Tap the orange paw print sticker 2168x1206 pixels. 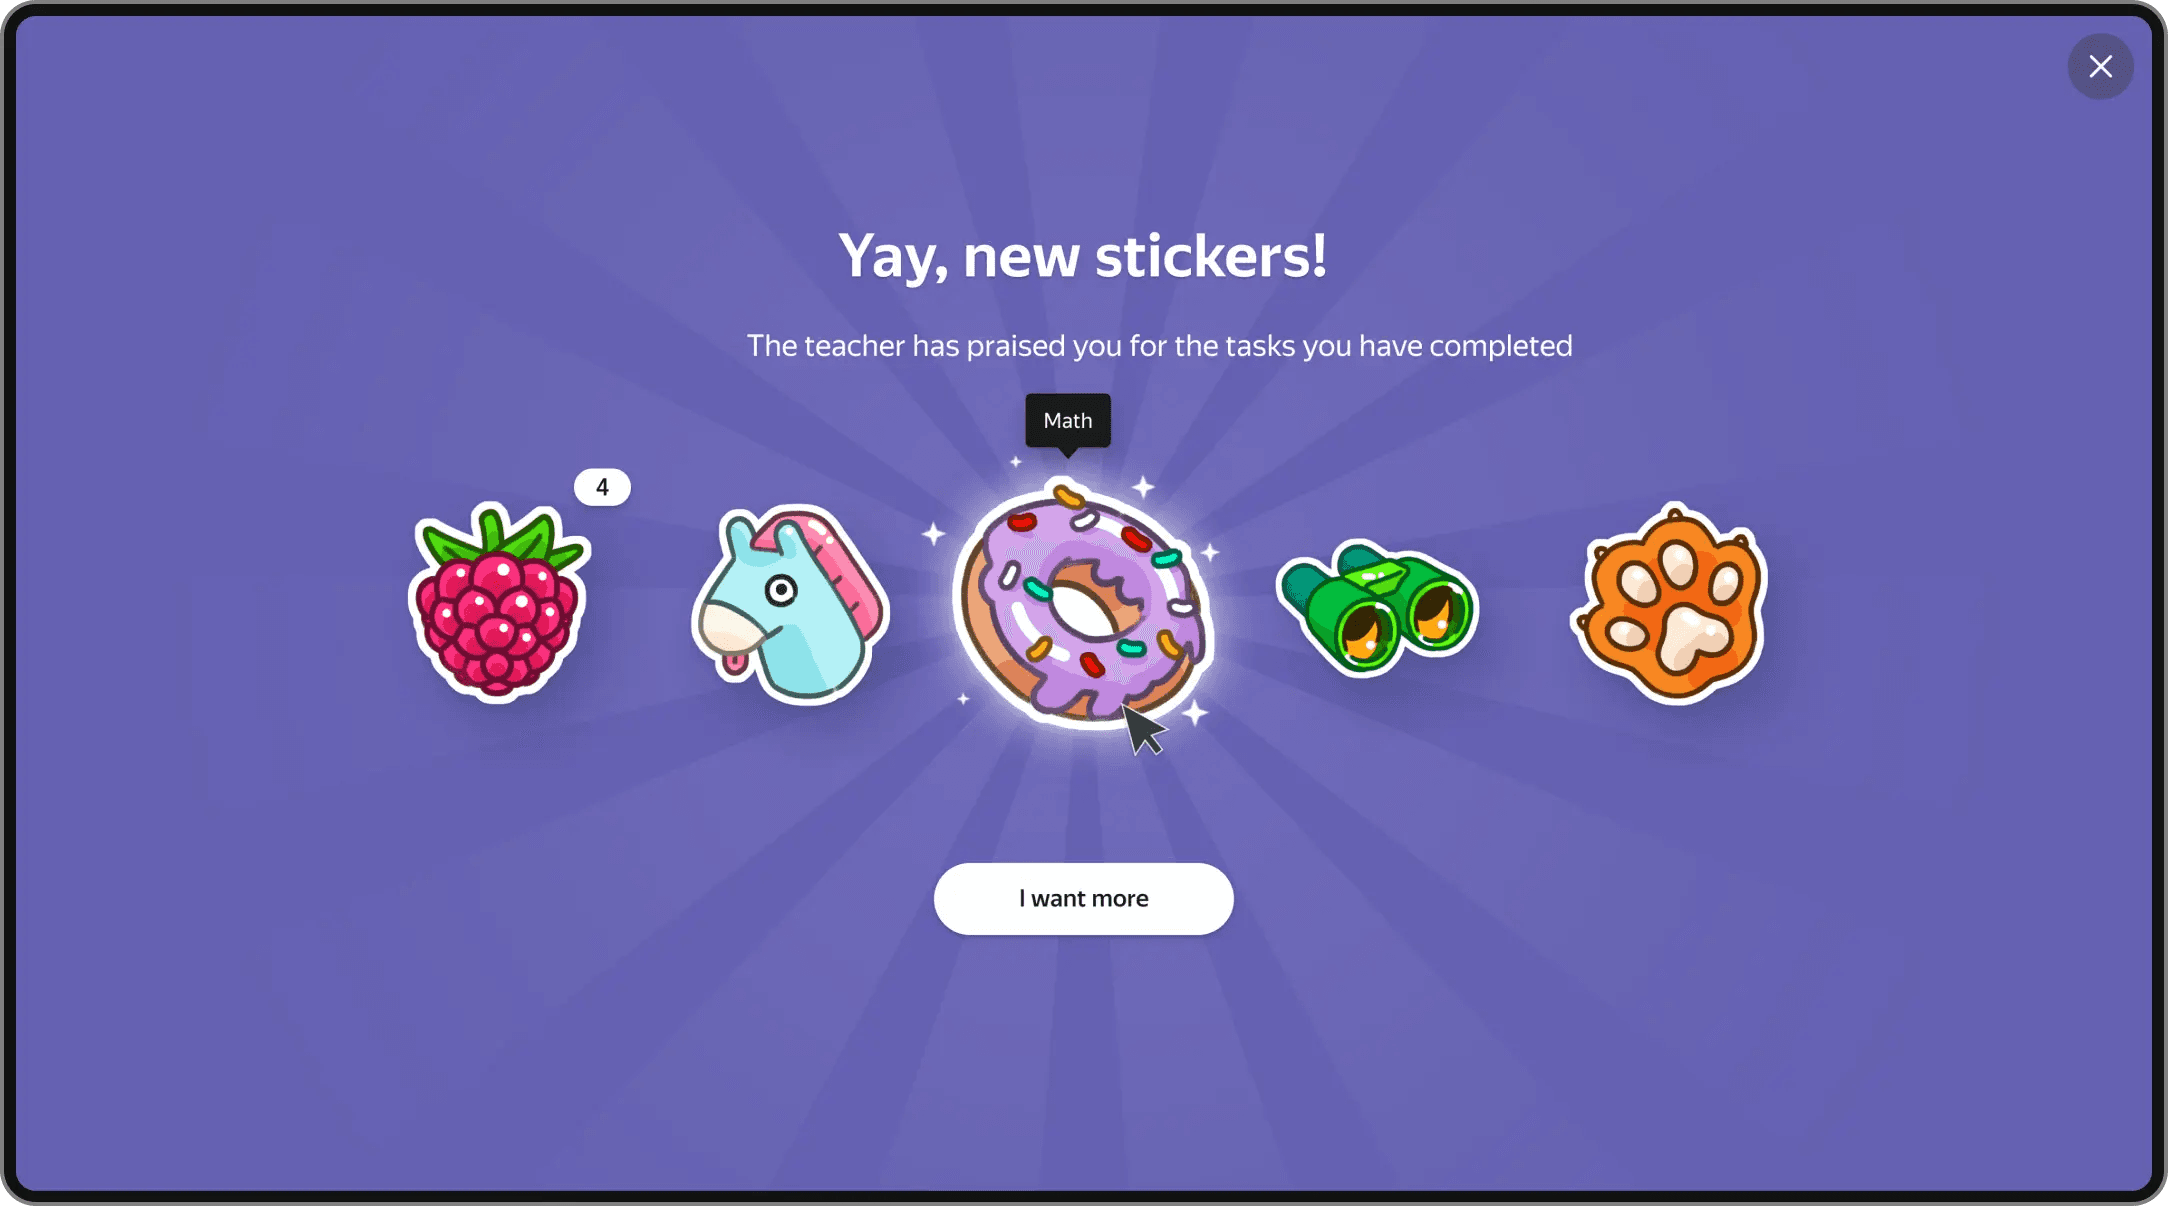click(1670, 603)
